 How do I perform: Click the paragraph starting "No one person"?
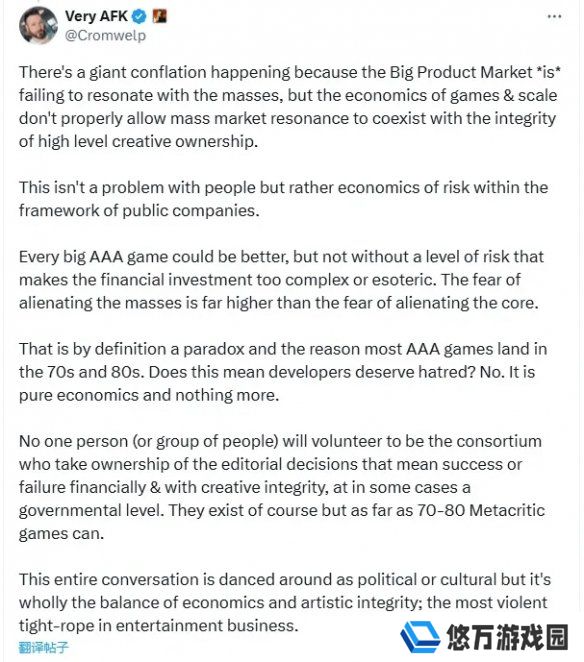point(282,487)
